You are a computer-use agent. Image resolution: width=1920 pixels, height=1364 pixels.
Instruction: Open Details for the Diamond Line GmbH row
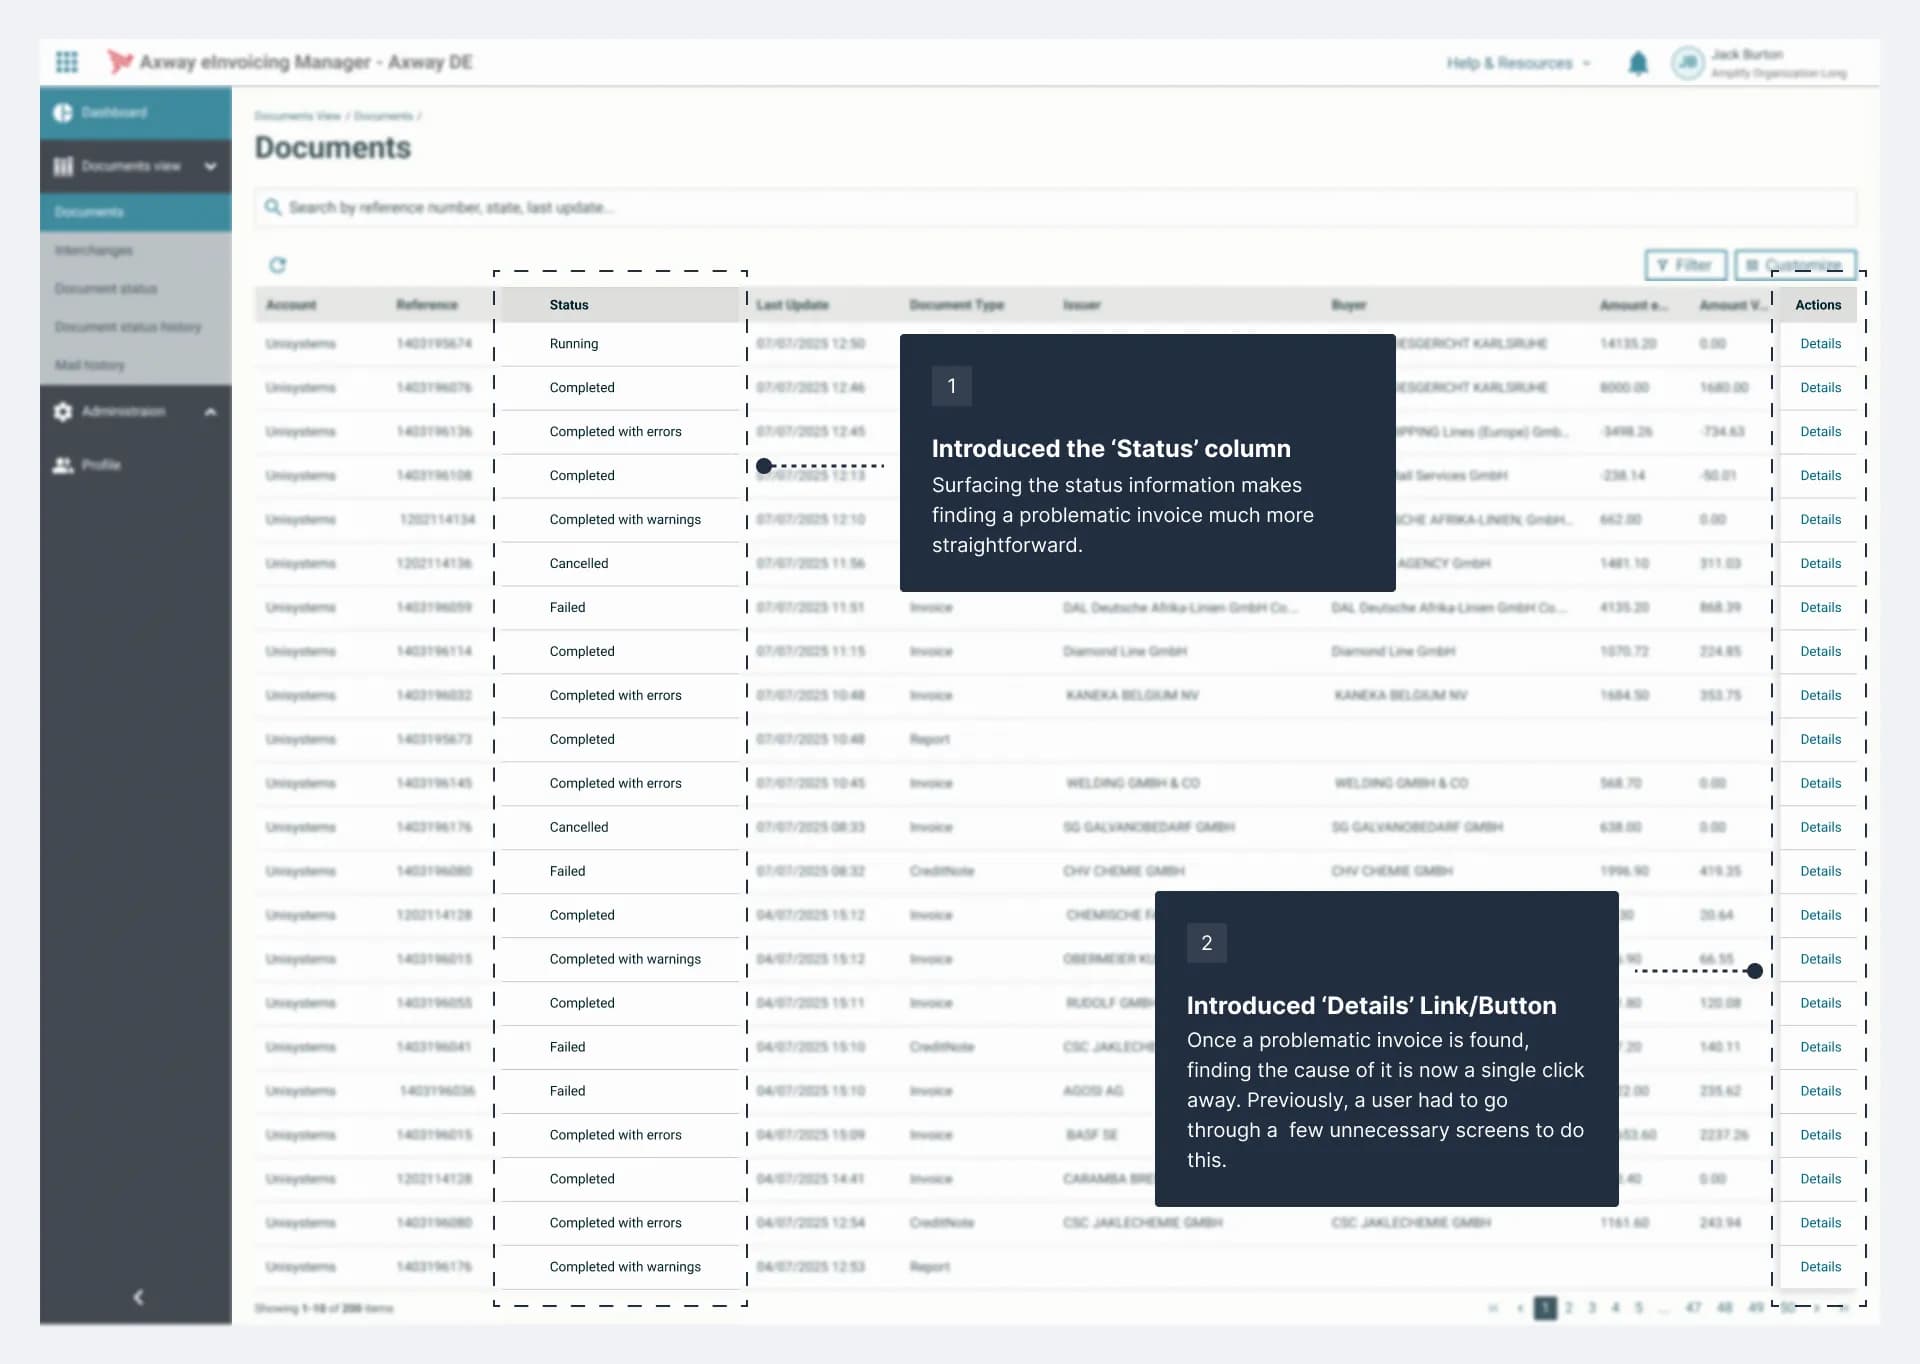click(x=1820, y=651)
